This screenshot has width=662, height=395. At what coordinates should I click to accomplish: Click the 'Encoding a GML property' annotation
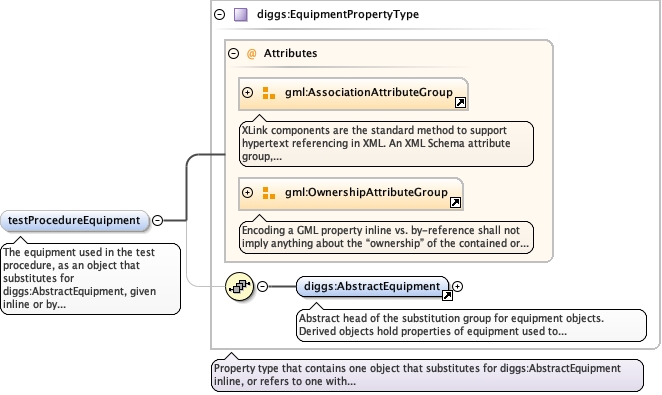[x=386, y=237]
